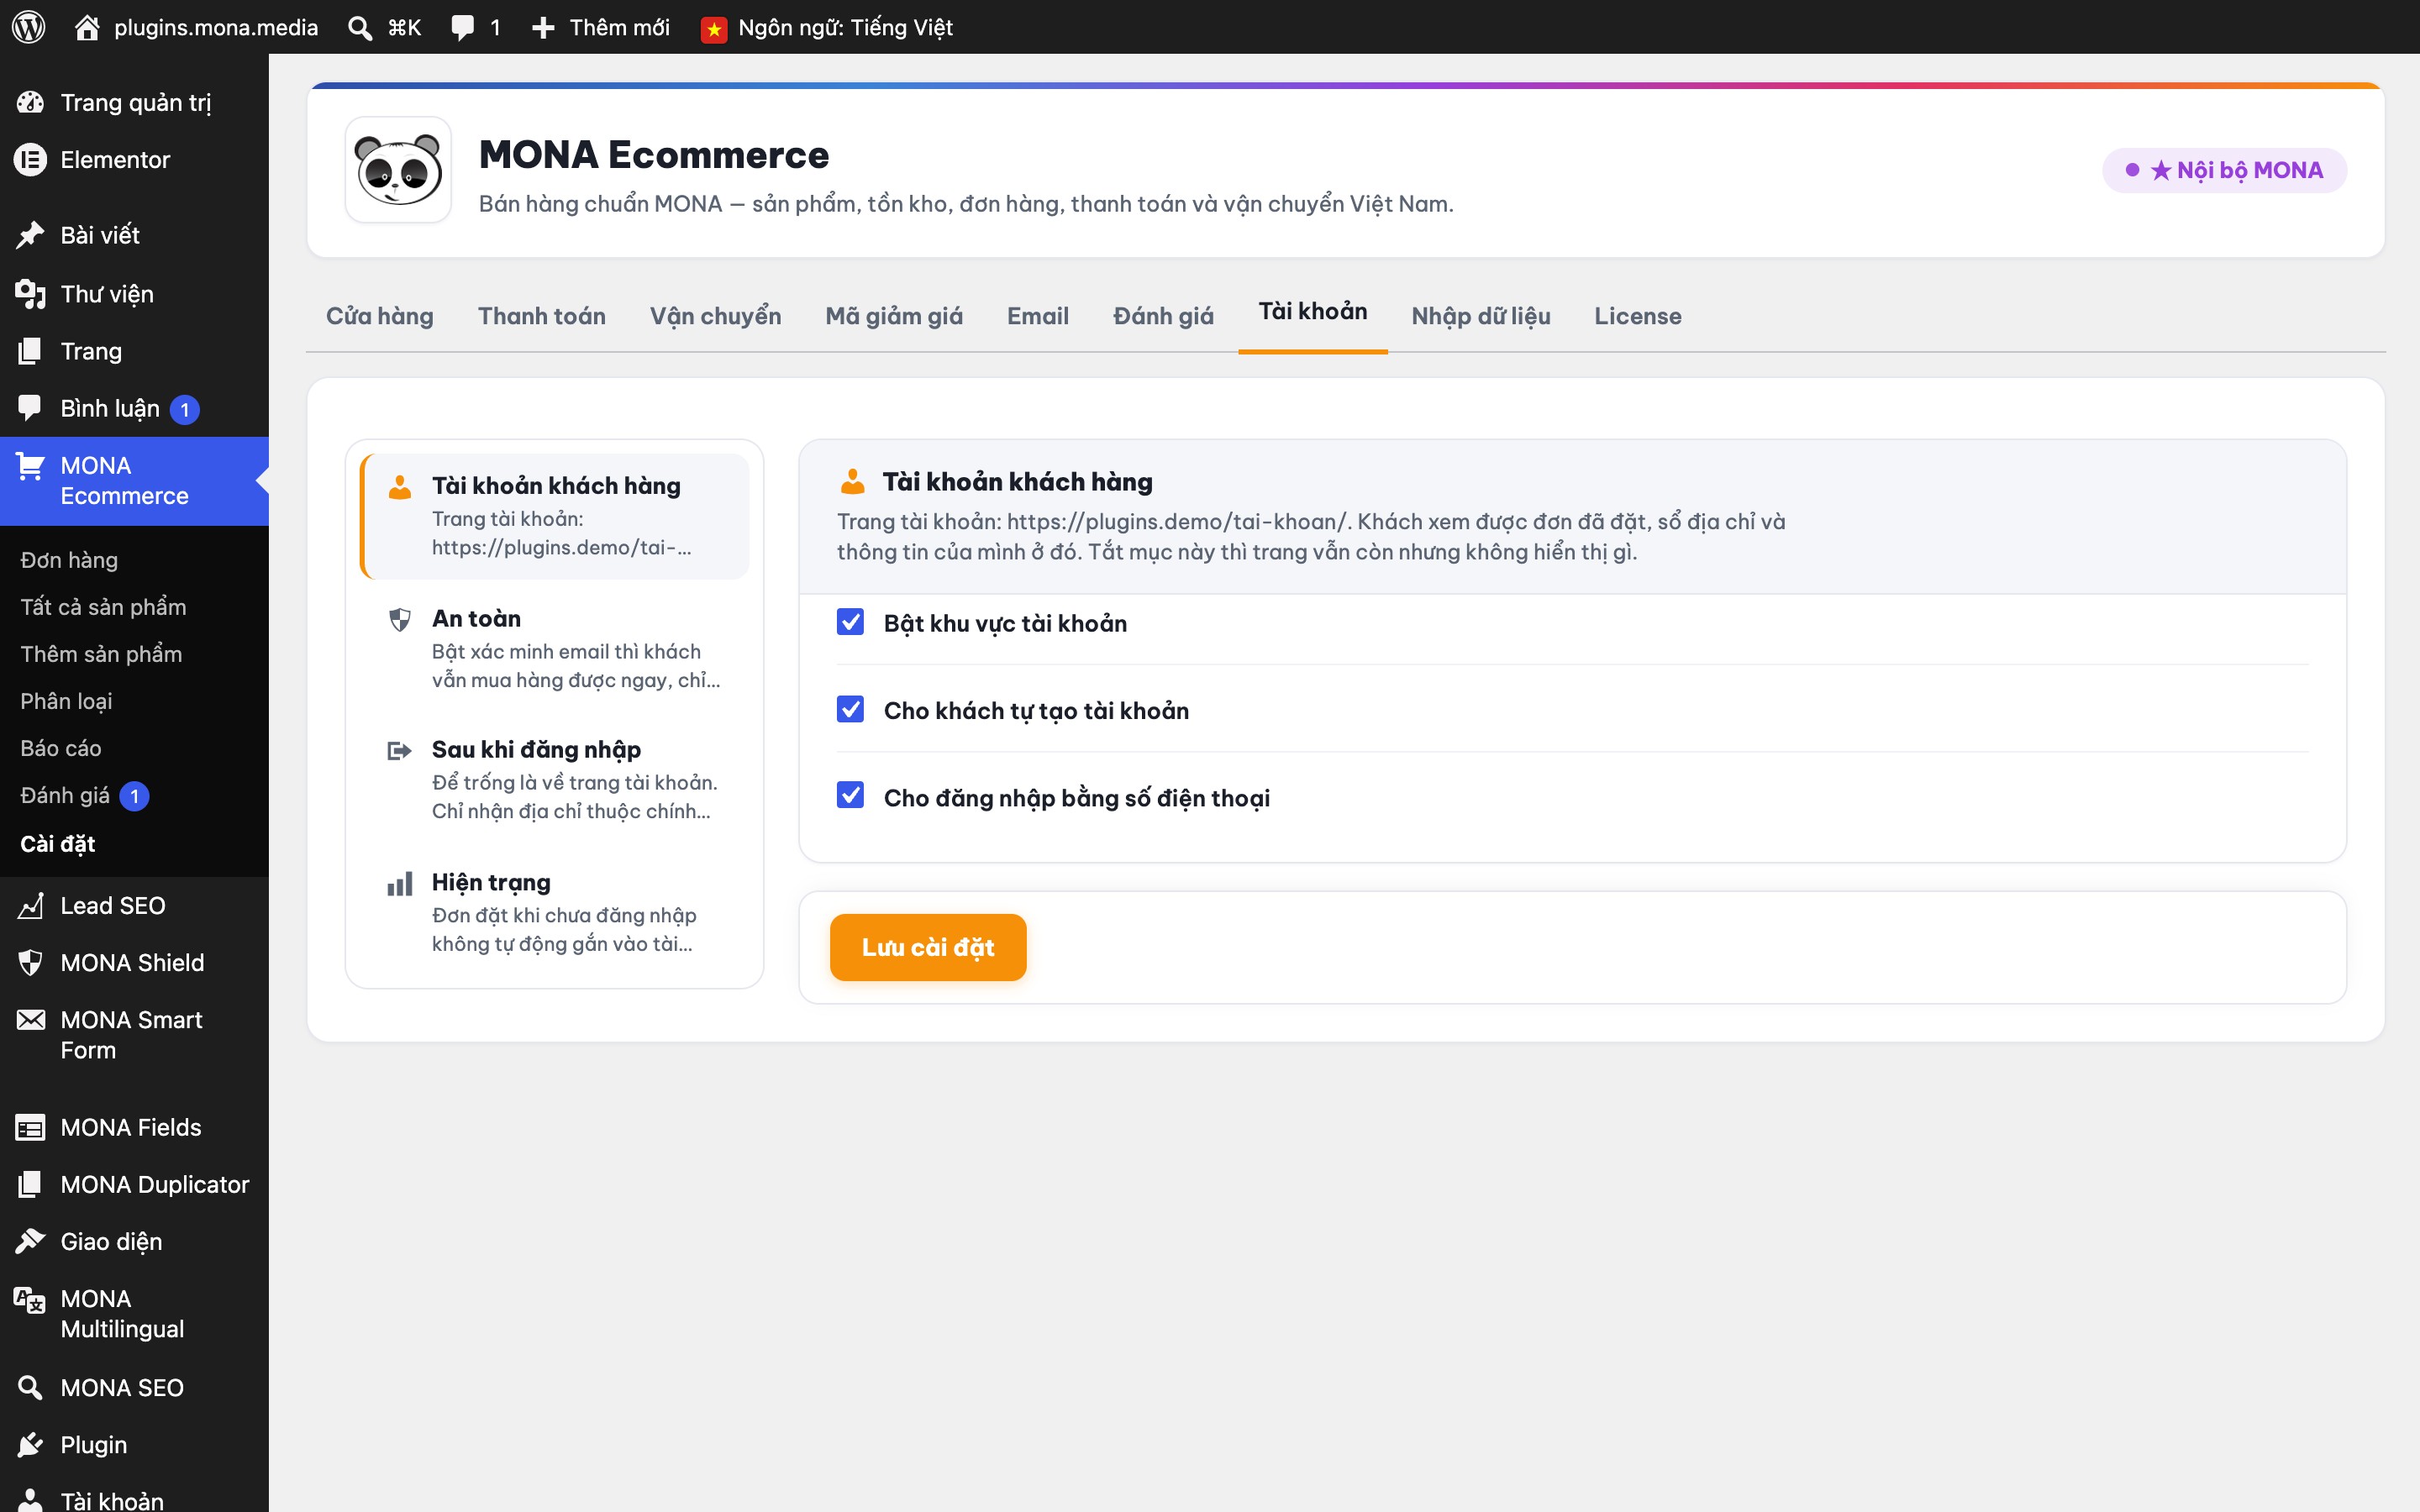Image resolution: width=2420 pixels, height=1512 pixels.
Task: Click the Bài viết pin icon
Action: coord(30,235)
